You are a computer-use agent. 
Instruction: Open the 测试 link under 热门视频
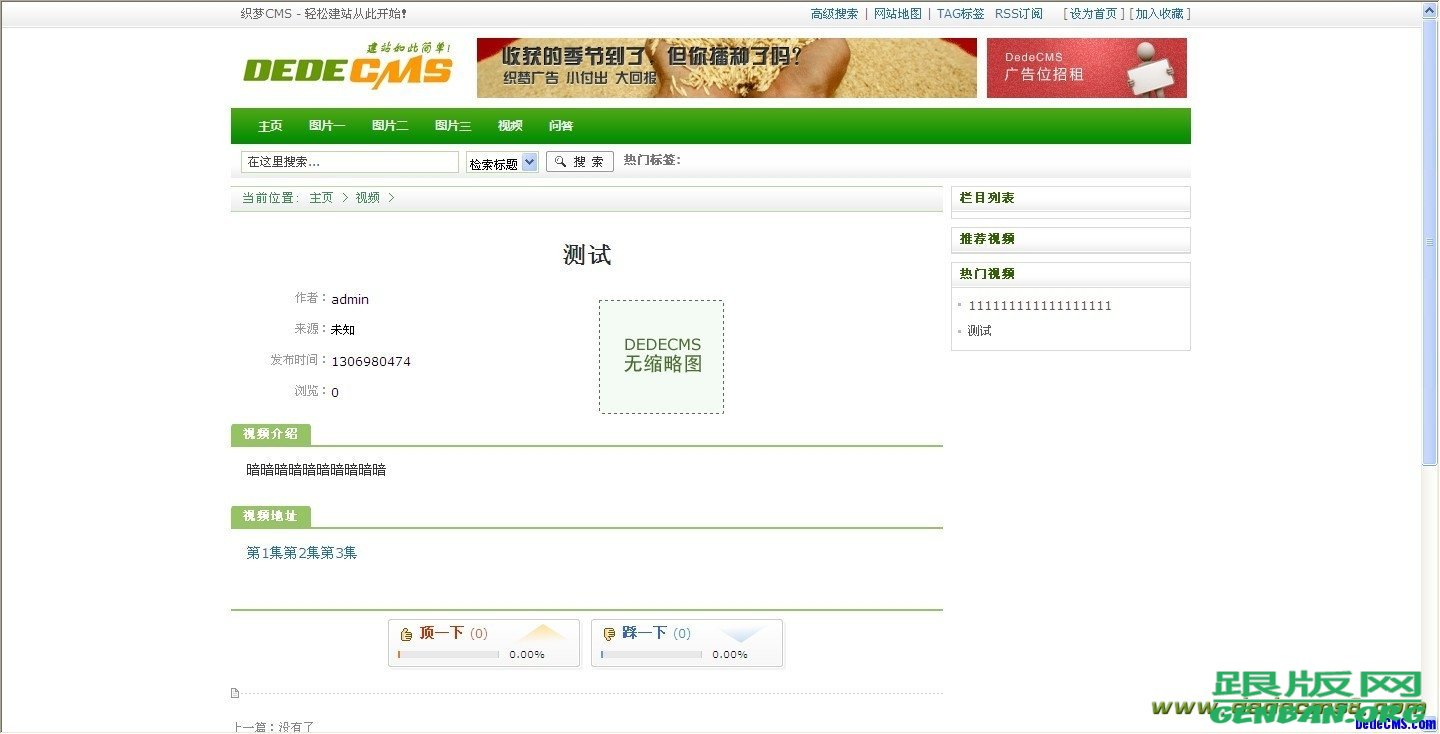[977, 330]
